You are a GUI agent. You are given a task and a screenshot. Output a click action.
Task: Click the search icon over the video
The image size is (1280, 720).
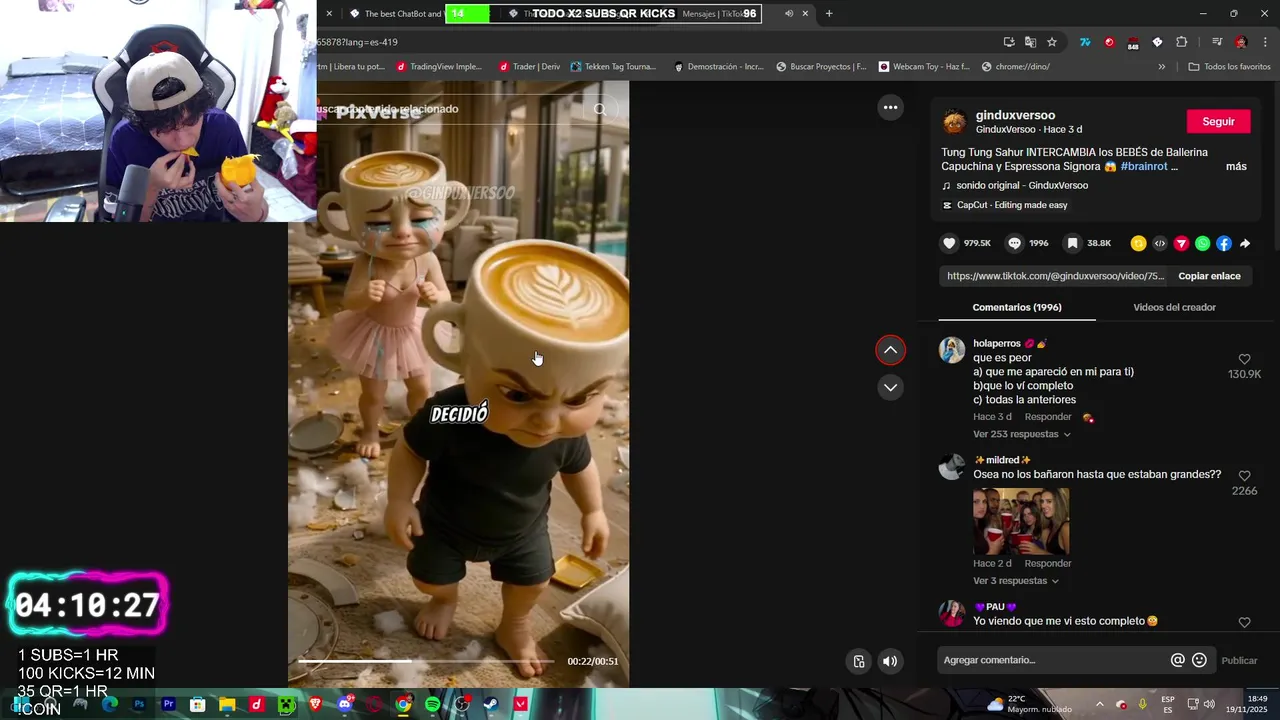600,109
